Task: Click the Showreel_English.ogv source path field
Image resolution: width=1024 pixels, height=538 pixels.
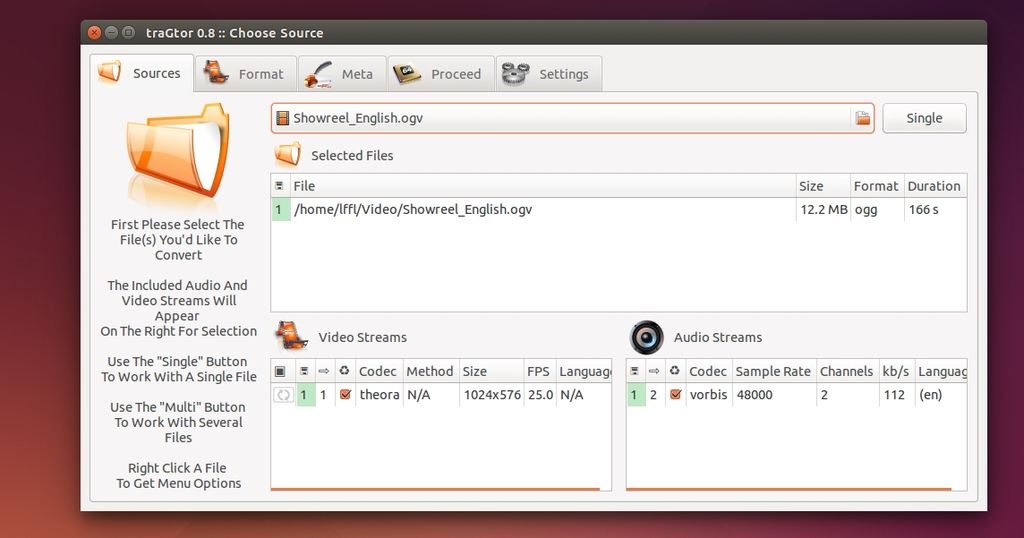Action: 560,118
